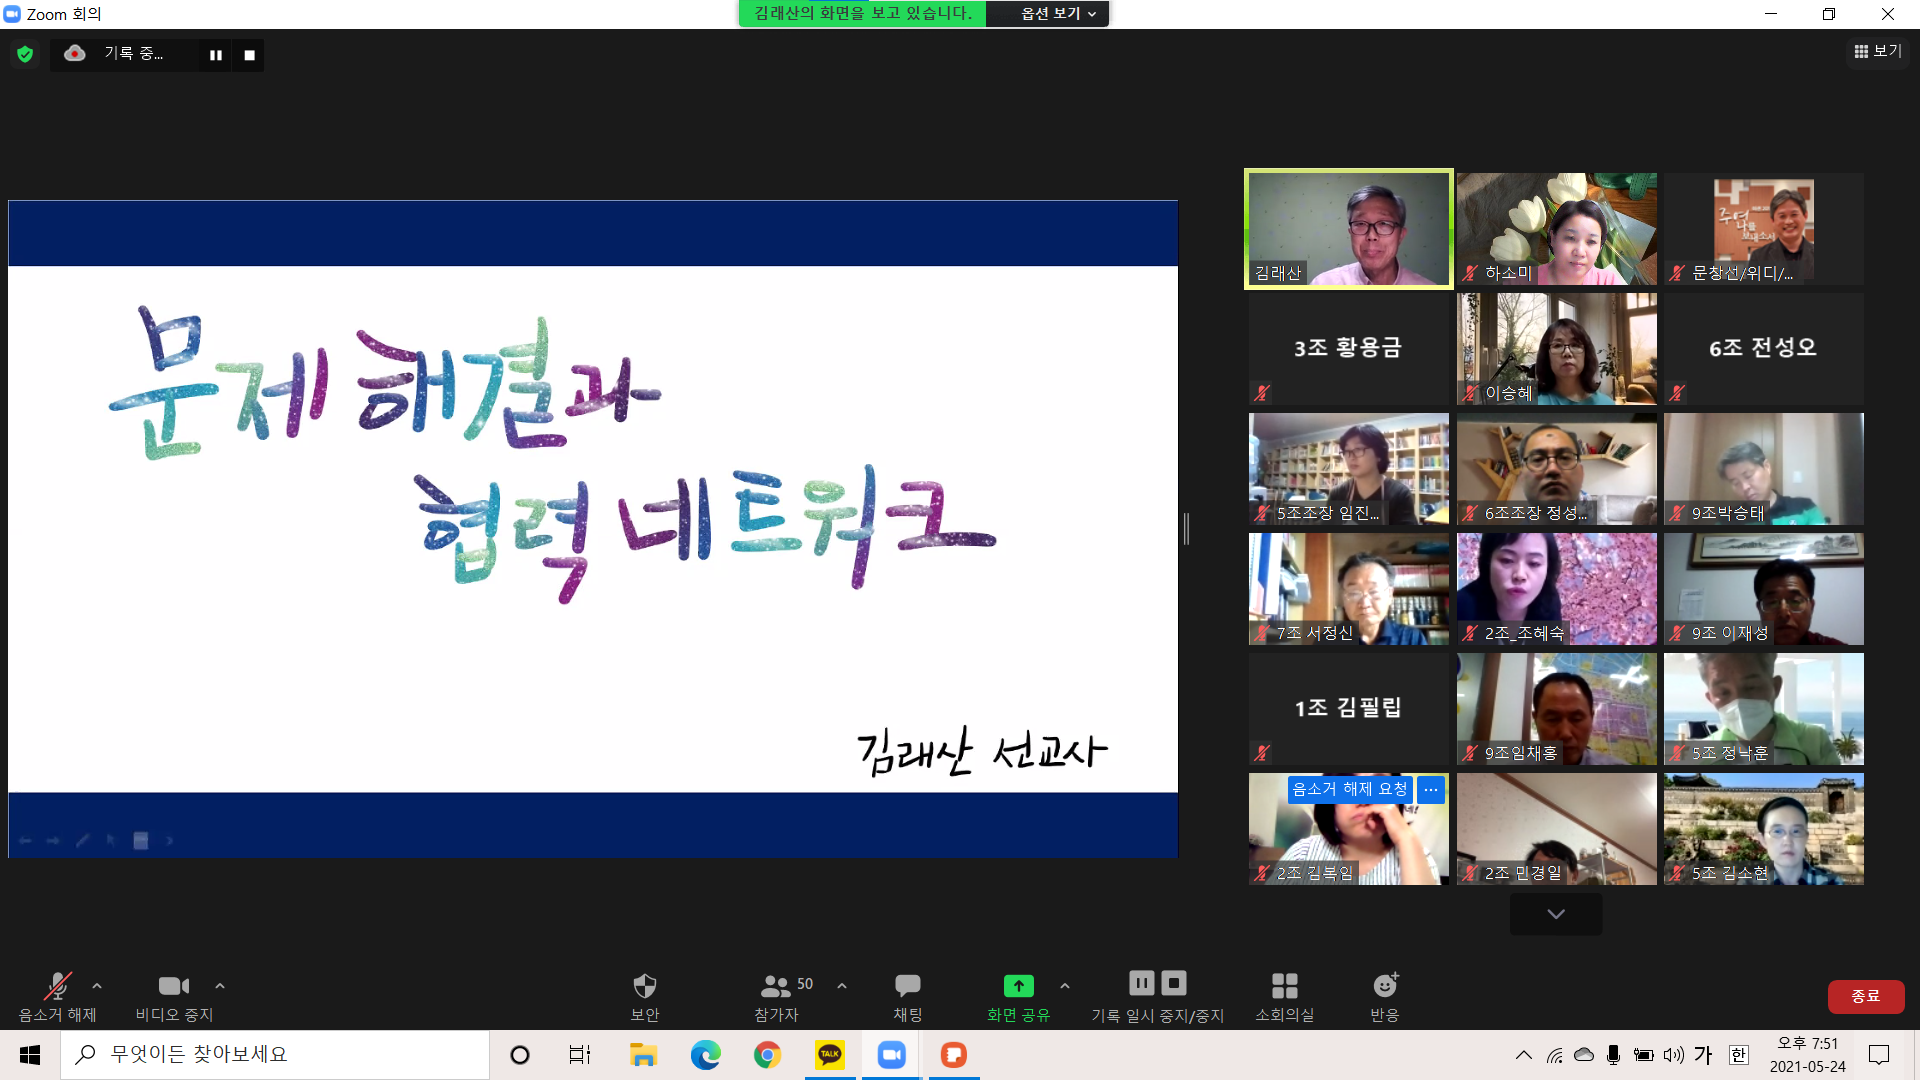Screen dimensions: 1920x1080
Task: Stop recording using top-left stop button
Action: click(249, 55)
